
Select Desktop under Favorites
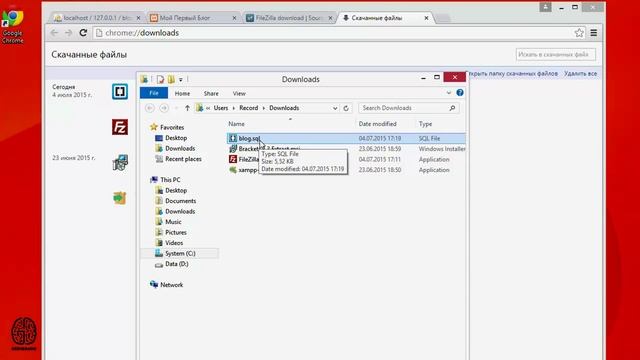pyautogui.click(x=176, y=138)
